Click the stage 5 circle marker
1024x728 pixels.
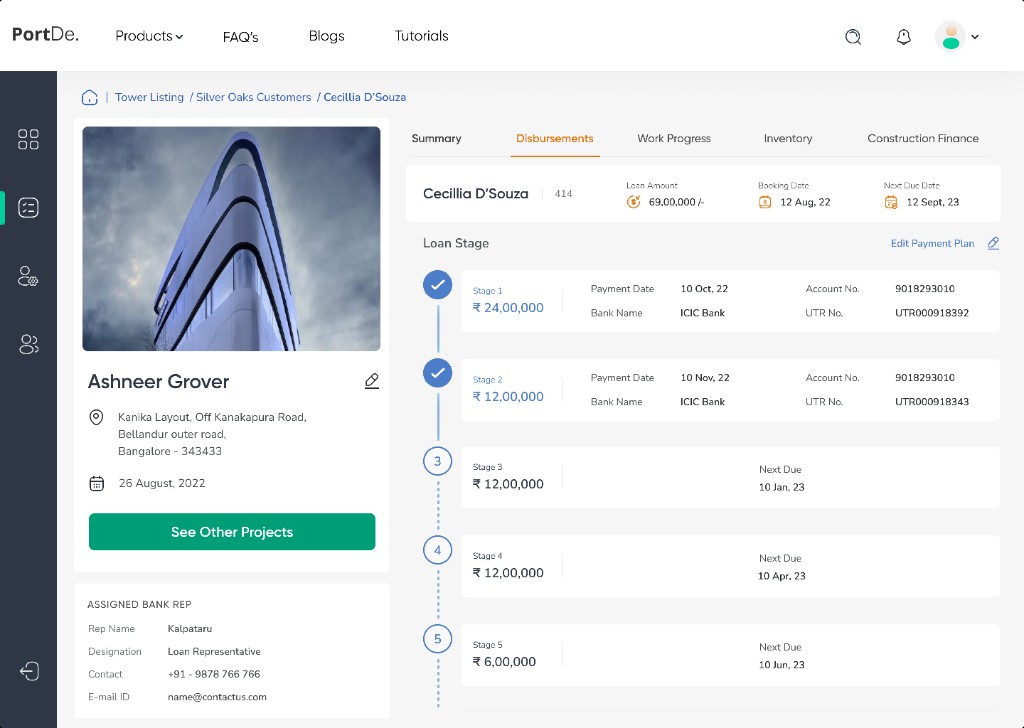[x=438, y=639]
